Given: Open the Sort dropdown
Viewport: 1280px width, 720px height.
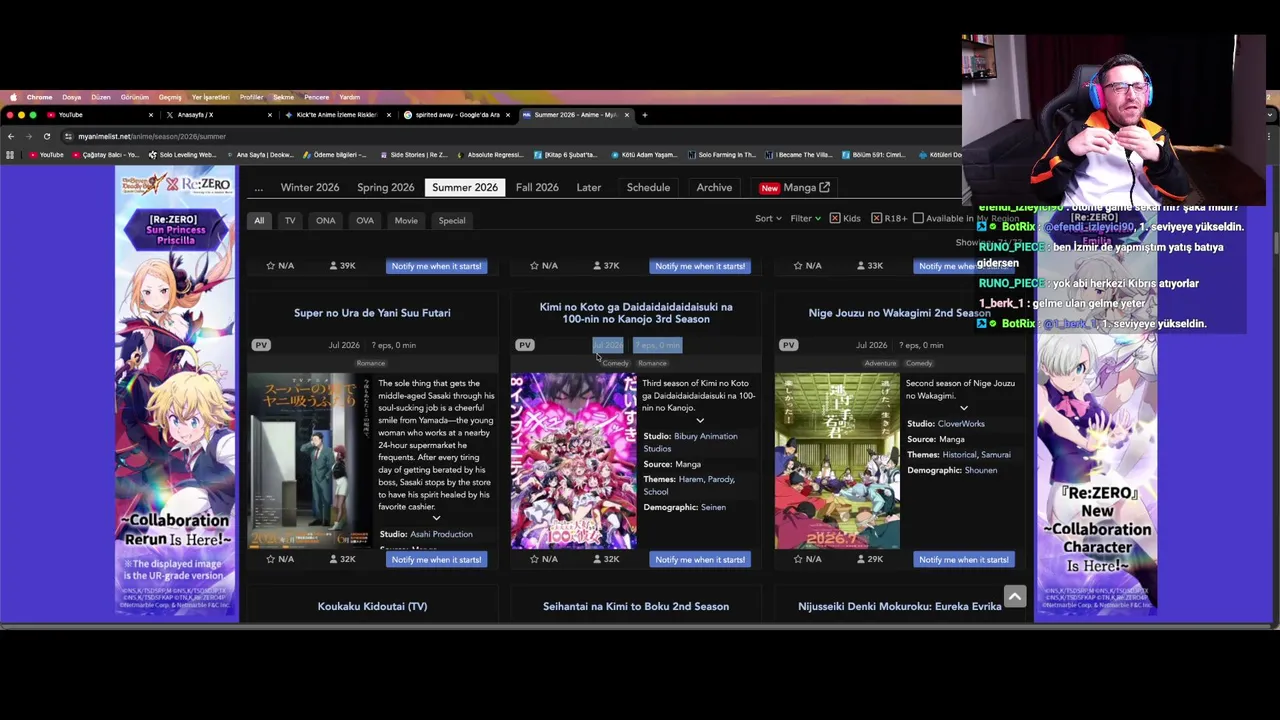Looking at the screenshot, I should point(768,218).
